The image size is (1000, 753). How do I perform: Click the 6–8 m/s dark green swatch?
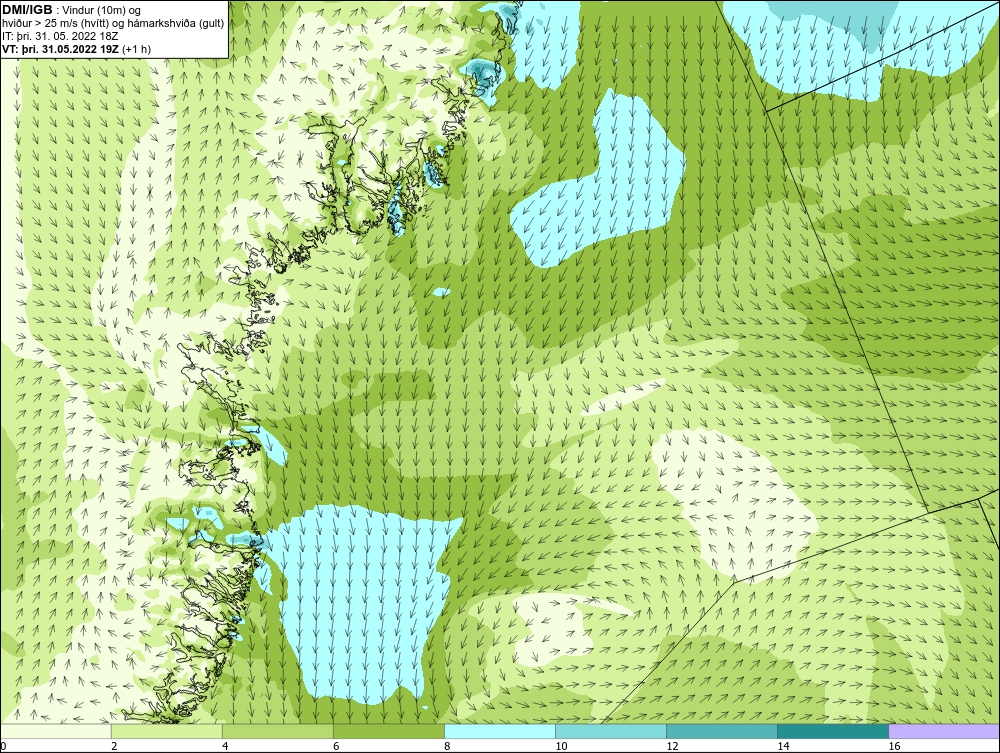388,731
